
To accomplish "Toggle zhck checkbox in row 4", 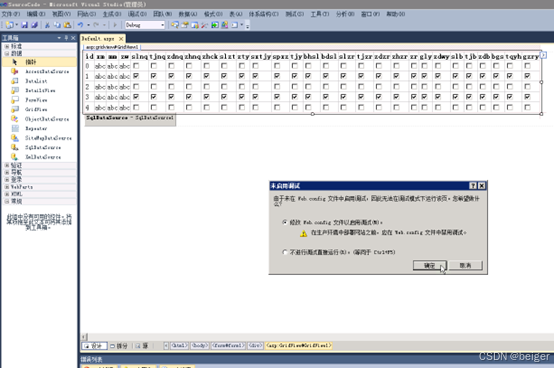I will (x=207, y=107).
